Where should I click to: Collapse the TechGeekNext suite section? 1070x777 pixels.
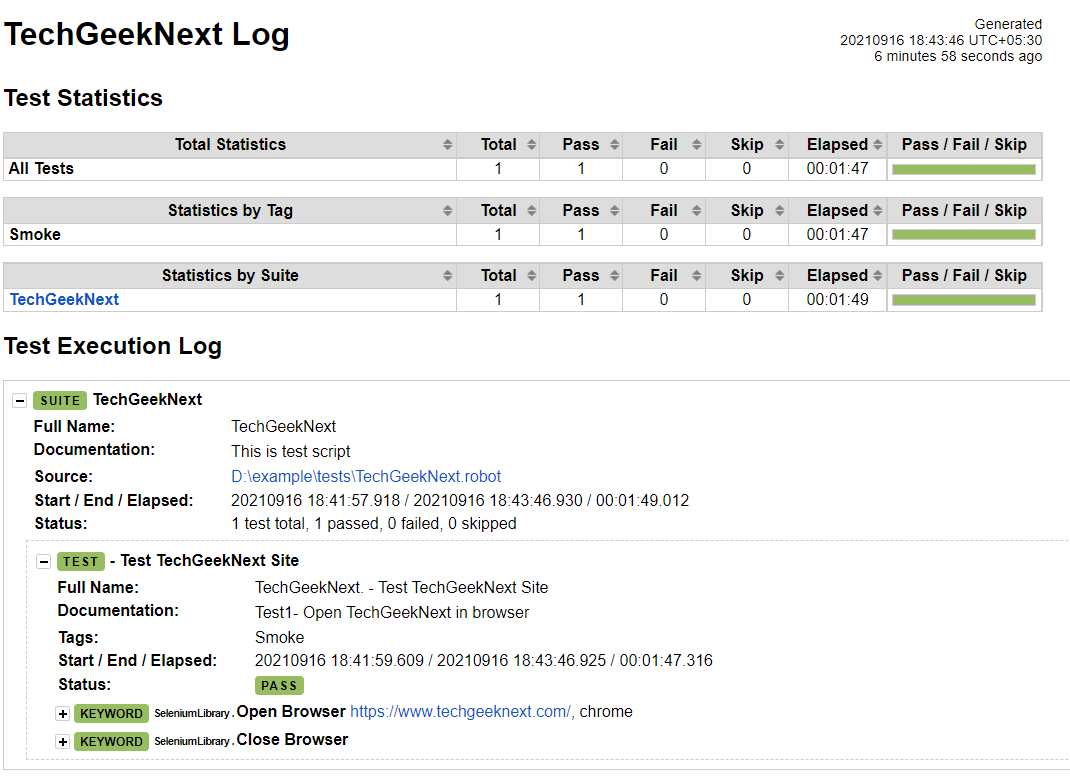20,401
